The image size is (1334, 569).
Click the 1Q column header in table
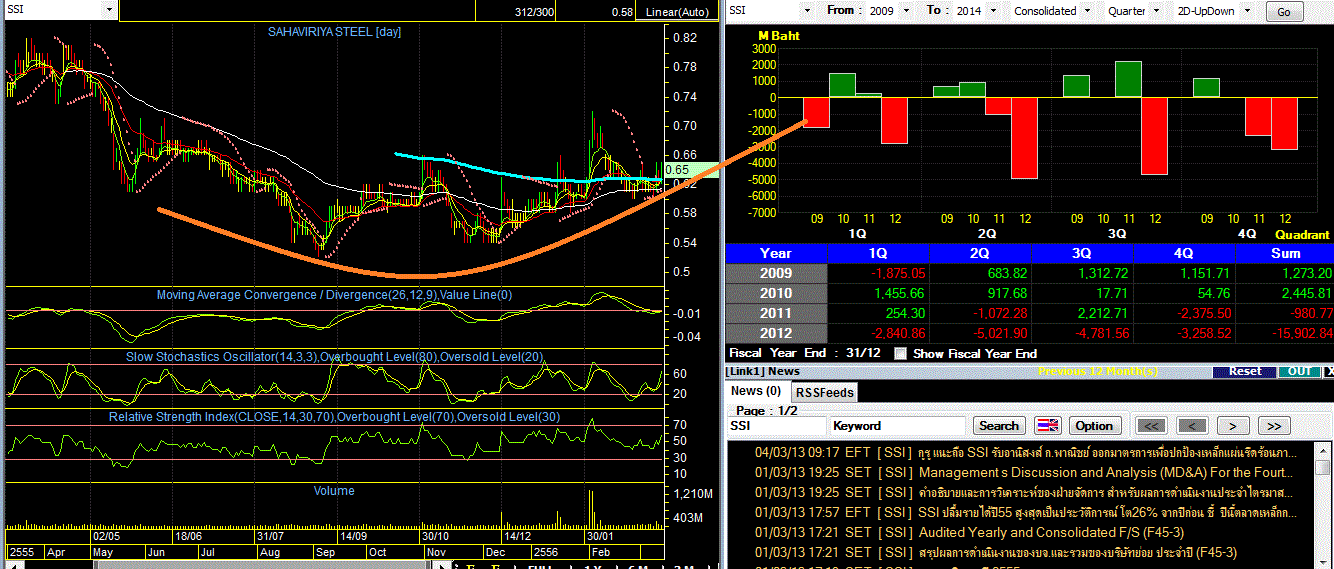(878, 253)
